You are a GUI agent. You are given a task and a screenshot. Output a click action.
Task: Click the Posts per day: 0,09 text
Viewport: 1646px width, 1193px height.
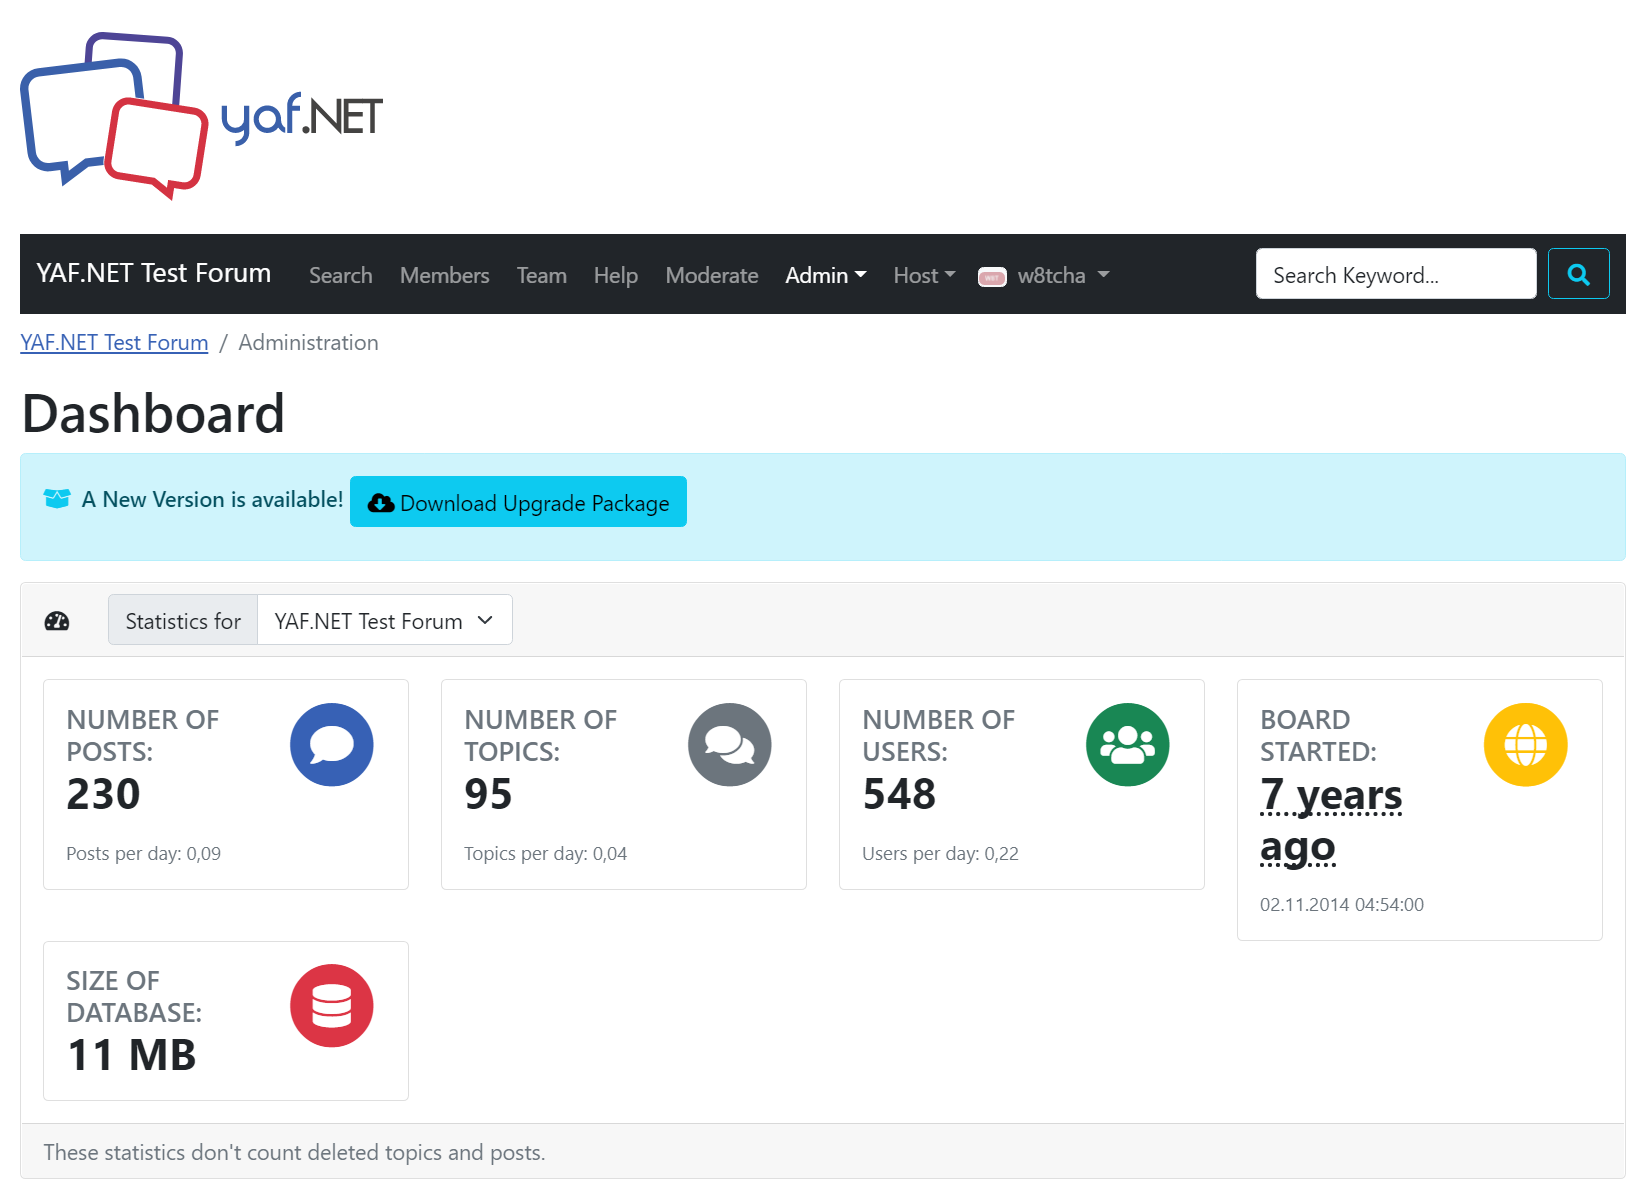[144, 853]
